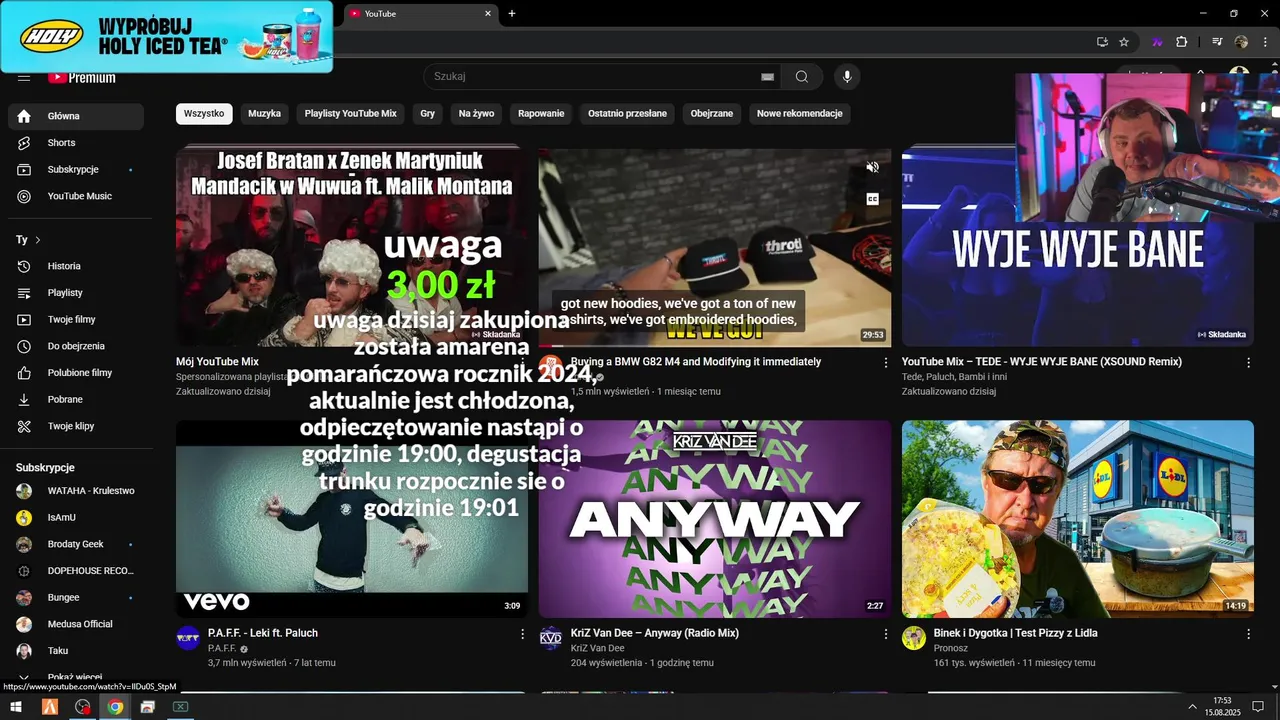This screenshot has height=720, width=1280.
Task: Open Chrome extensions puzzle icon
Action: pos(1181,42)
